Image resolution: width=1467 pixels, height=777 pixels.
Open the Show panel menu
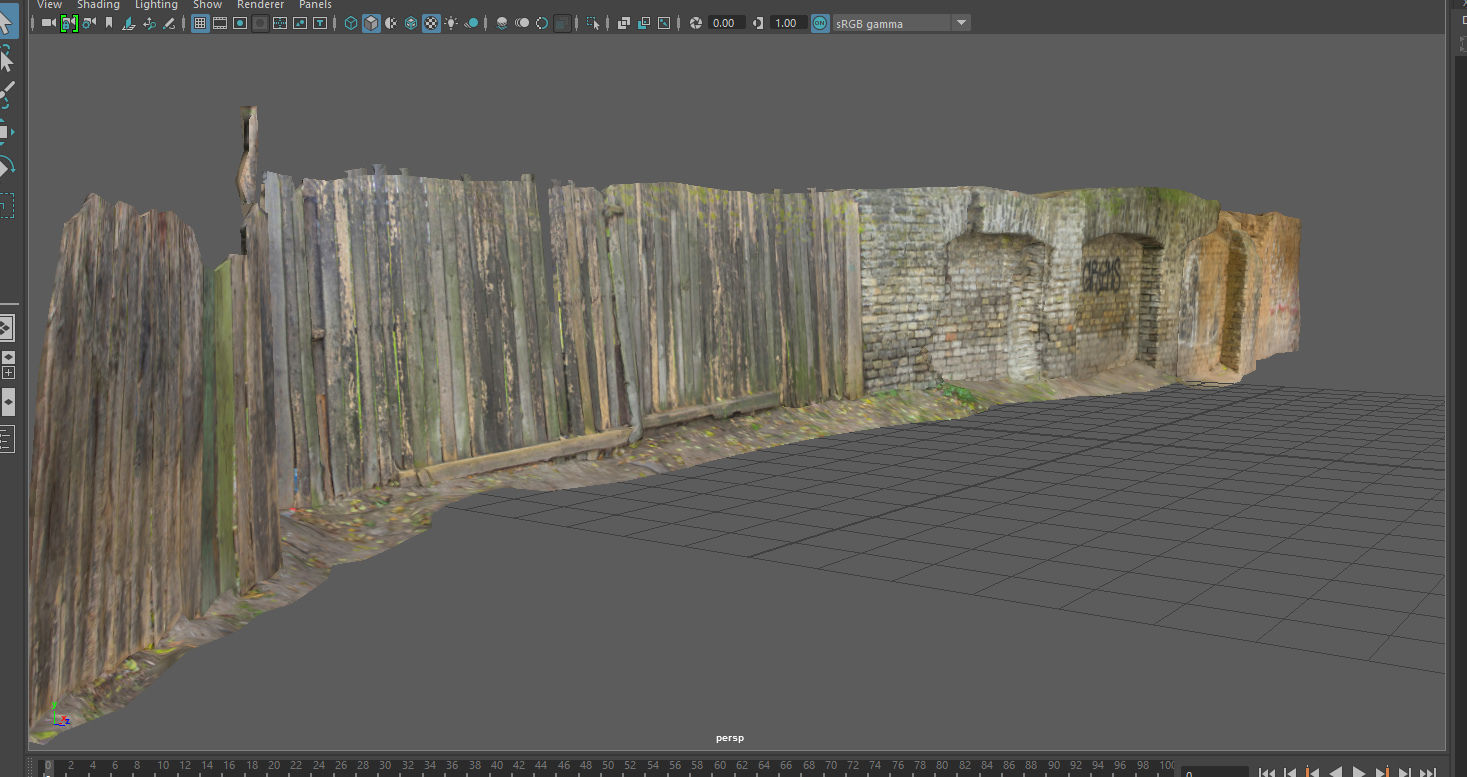207,5
